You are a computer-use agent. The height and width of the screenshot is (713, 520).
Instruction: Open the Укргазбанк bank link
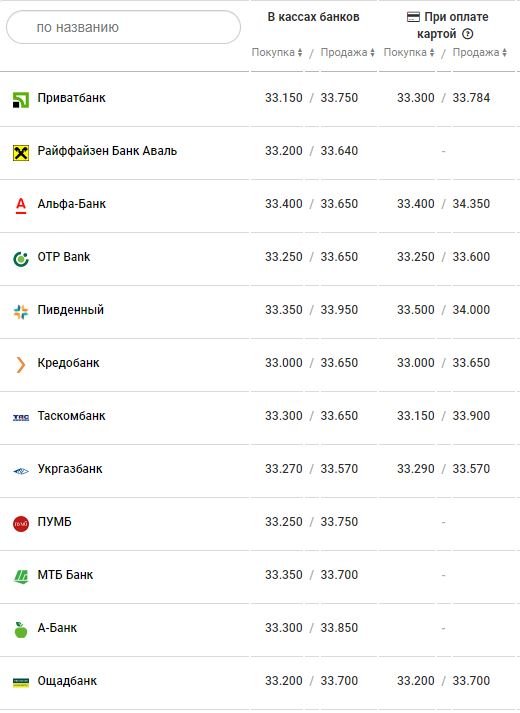(70, 469)
